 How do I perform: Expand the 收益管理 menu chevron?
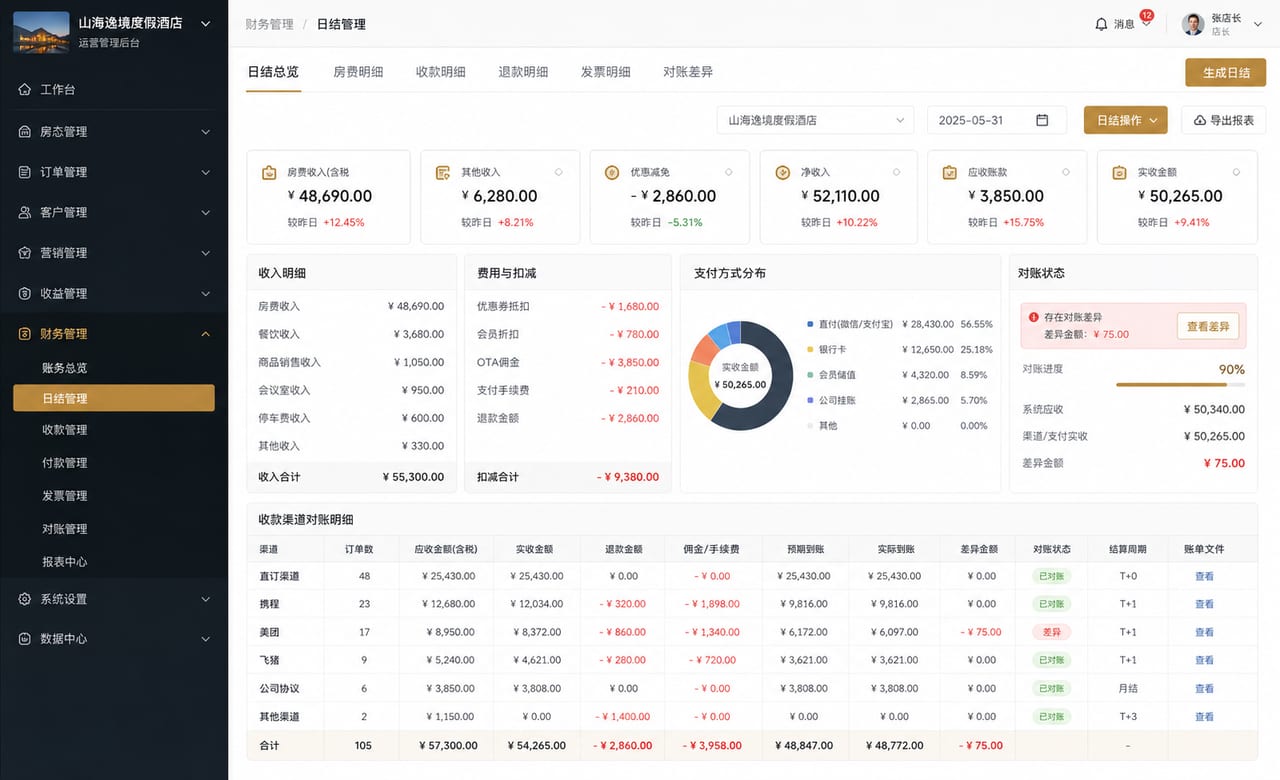(205, 294)
